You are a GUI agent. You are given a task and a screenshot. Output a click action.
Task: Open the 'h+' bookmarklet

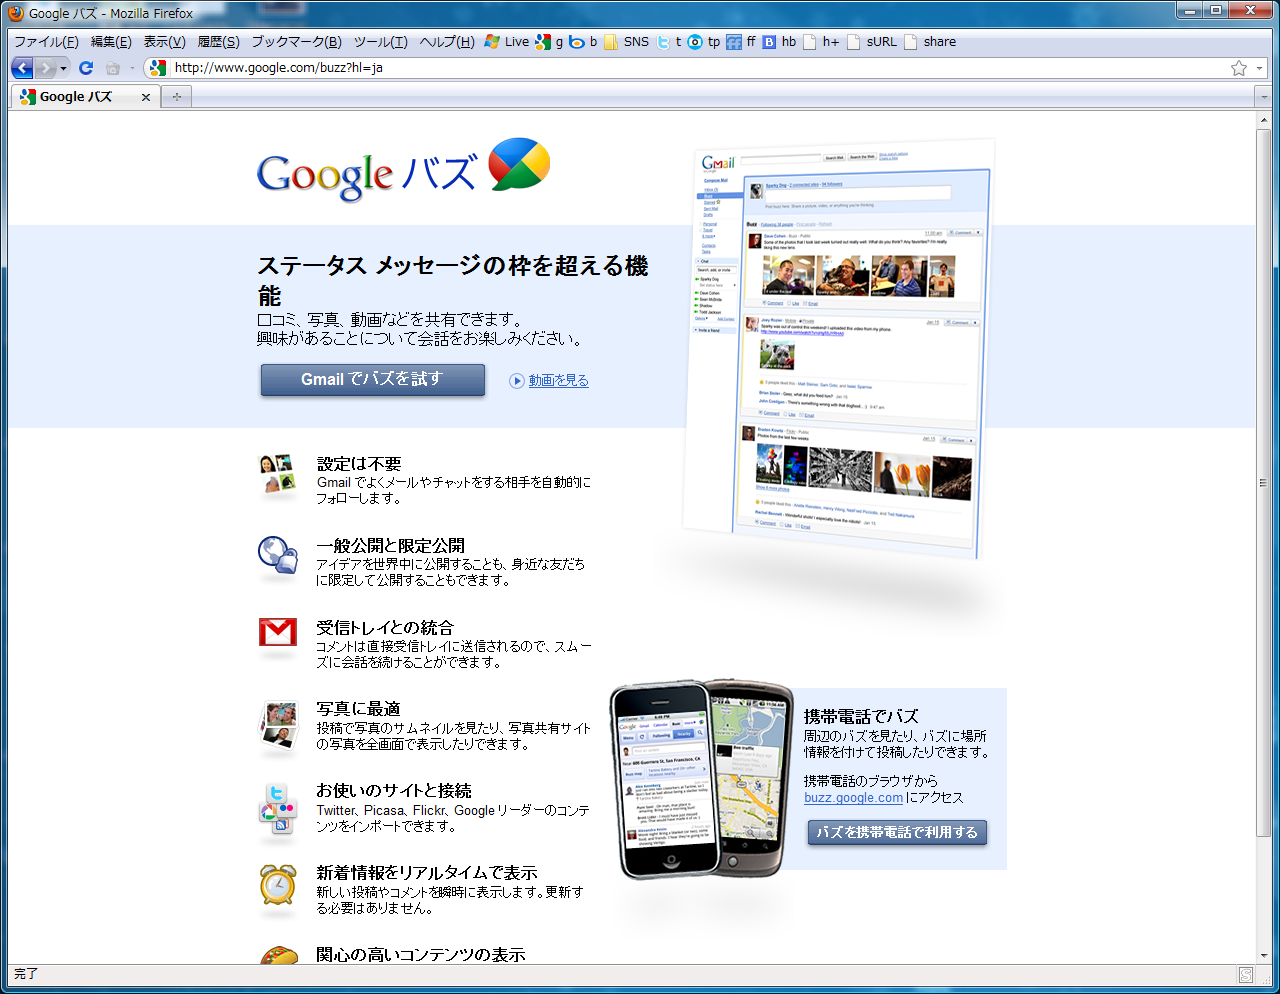[x=822, y=42]
